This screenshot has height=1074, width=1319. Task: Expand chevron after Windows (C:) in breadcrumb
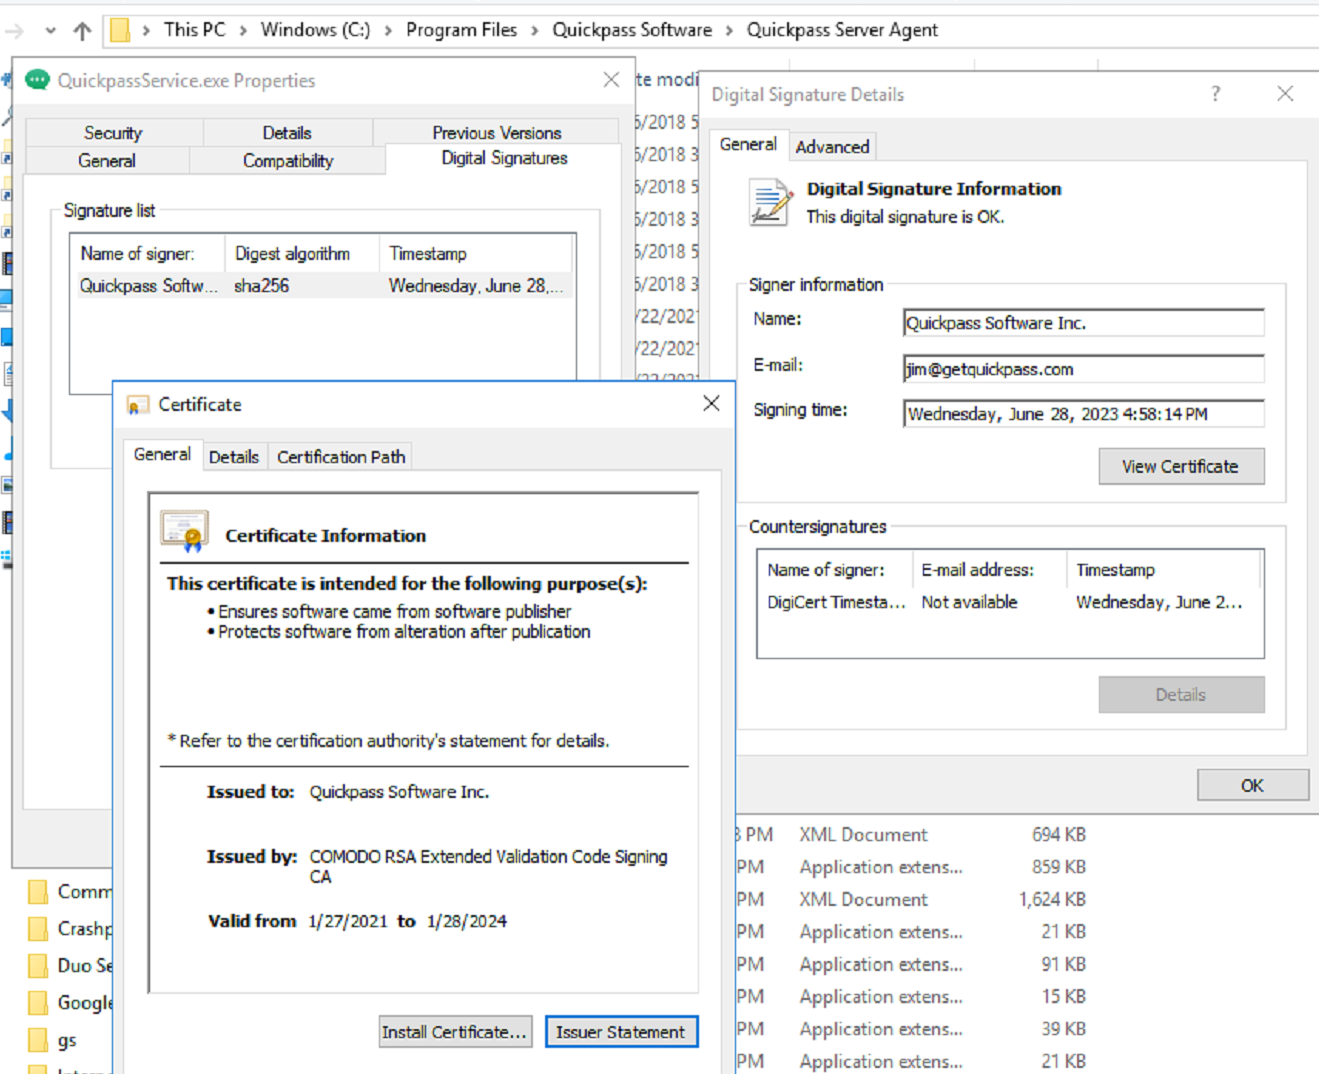388,31
